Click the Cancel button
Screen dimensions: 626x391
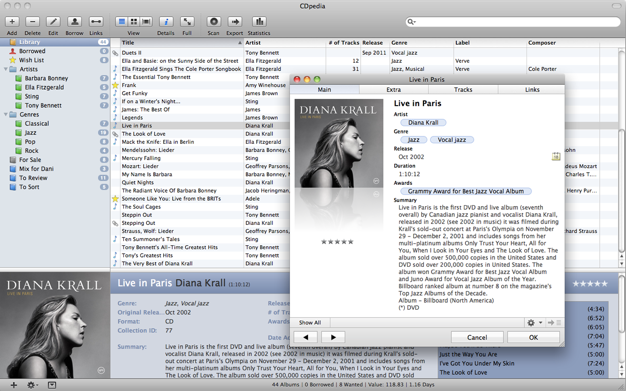477,337
